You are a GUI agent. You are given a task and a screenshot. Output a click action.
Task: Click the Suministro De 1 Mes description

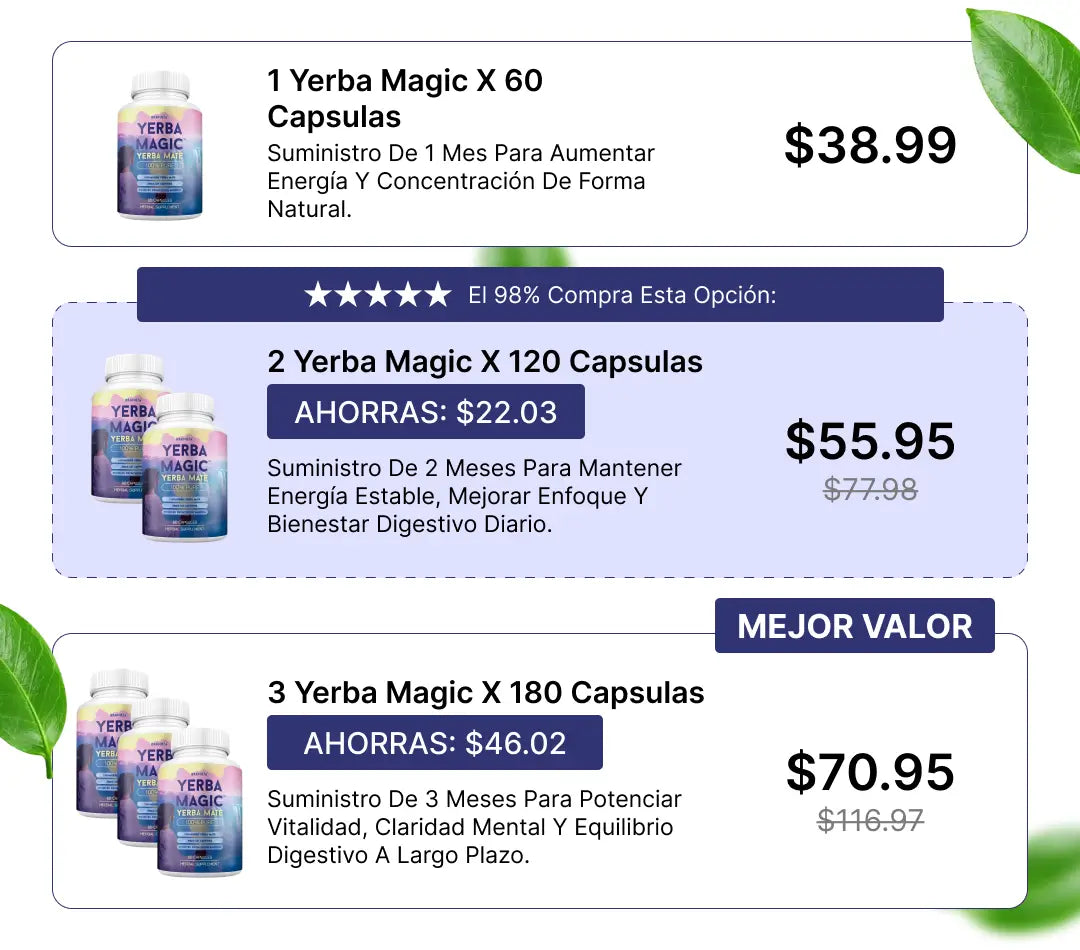(x=461, y=181)
